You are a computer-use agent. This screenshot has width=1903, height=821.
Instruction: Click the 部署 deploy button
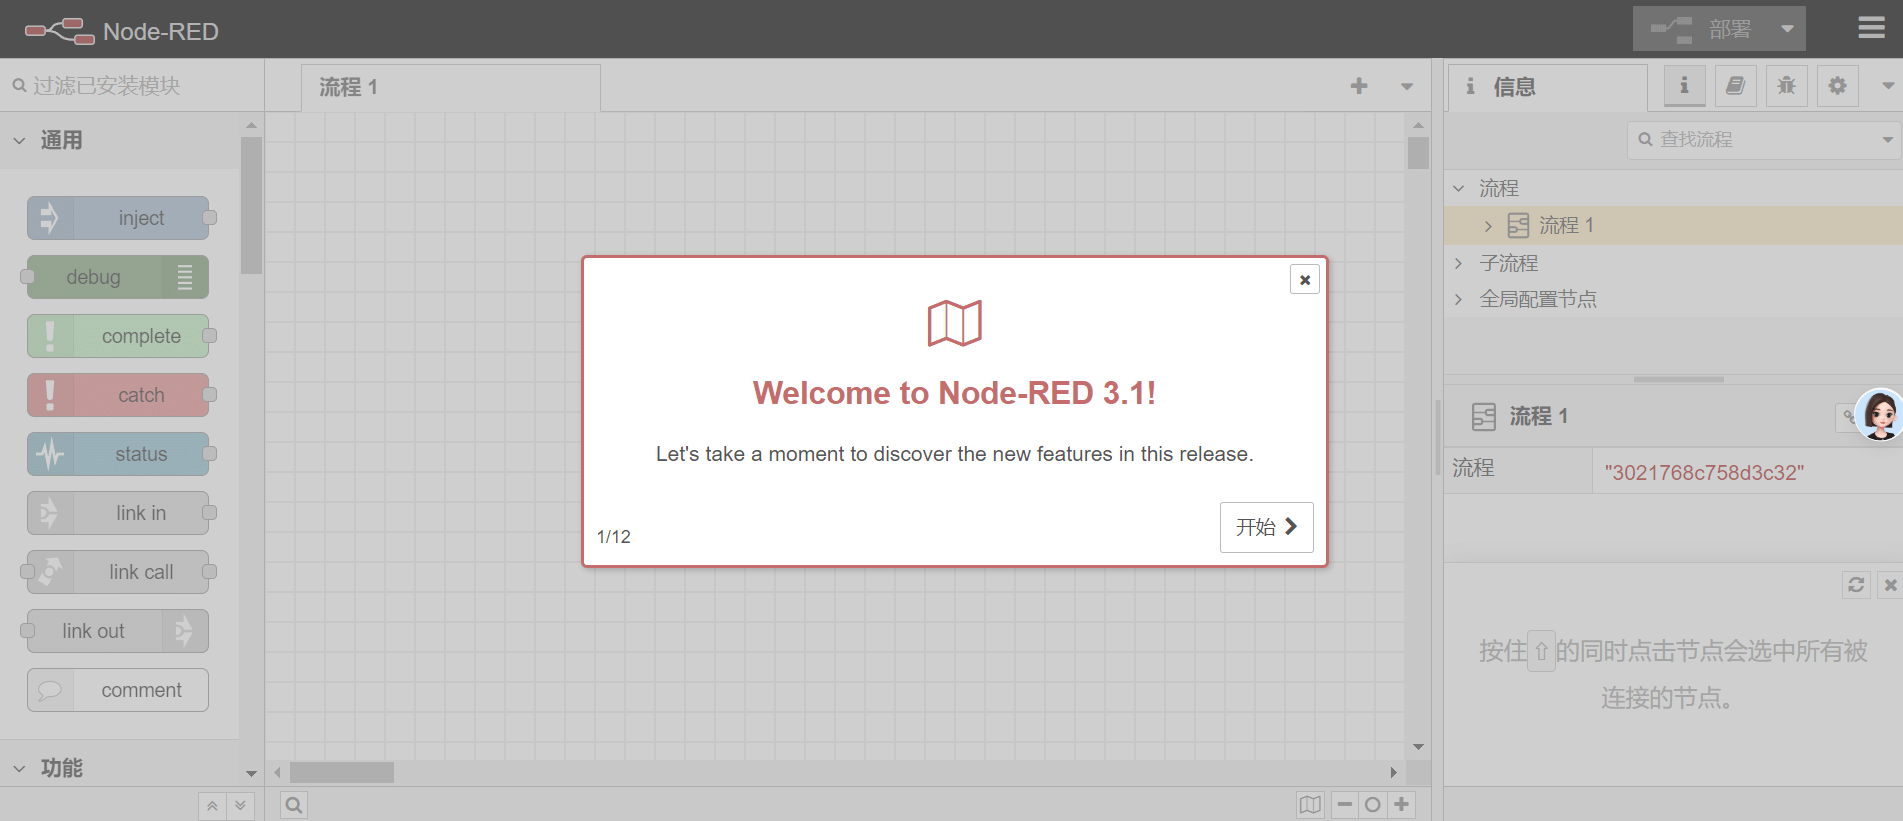click(x=1702, y=29)
